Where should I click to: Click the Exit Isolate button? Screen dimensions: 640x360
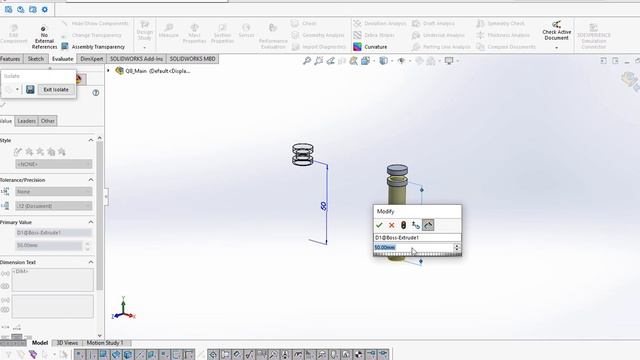point(56,89)
